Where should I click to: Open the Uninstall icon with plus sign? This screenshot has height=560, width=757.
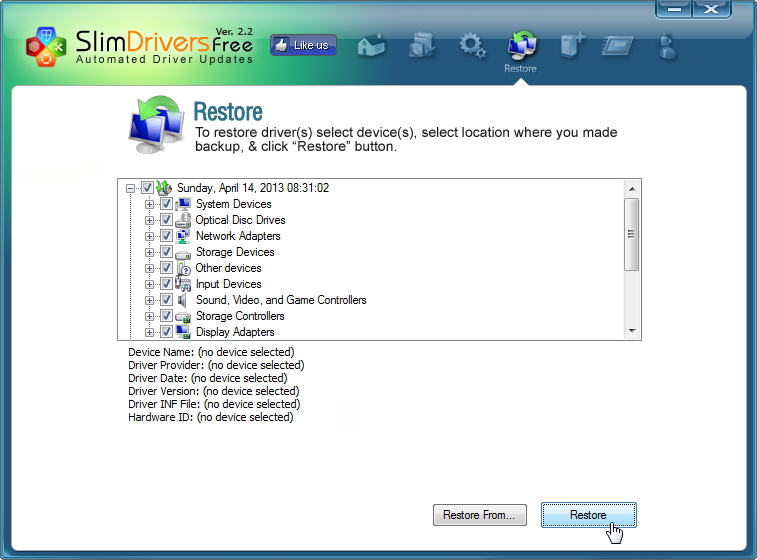(573, 45)
